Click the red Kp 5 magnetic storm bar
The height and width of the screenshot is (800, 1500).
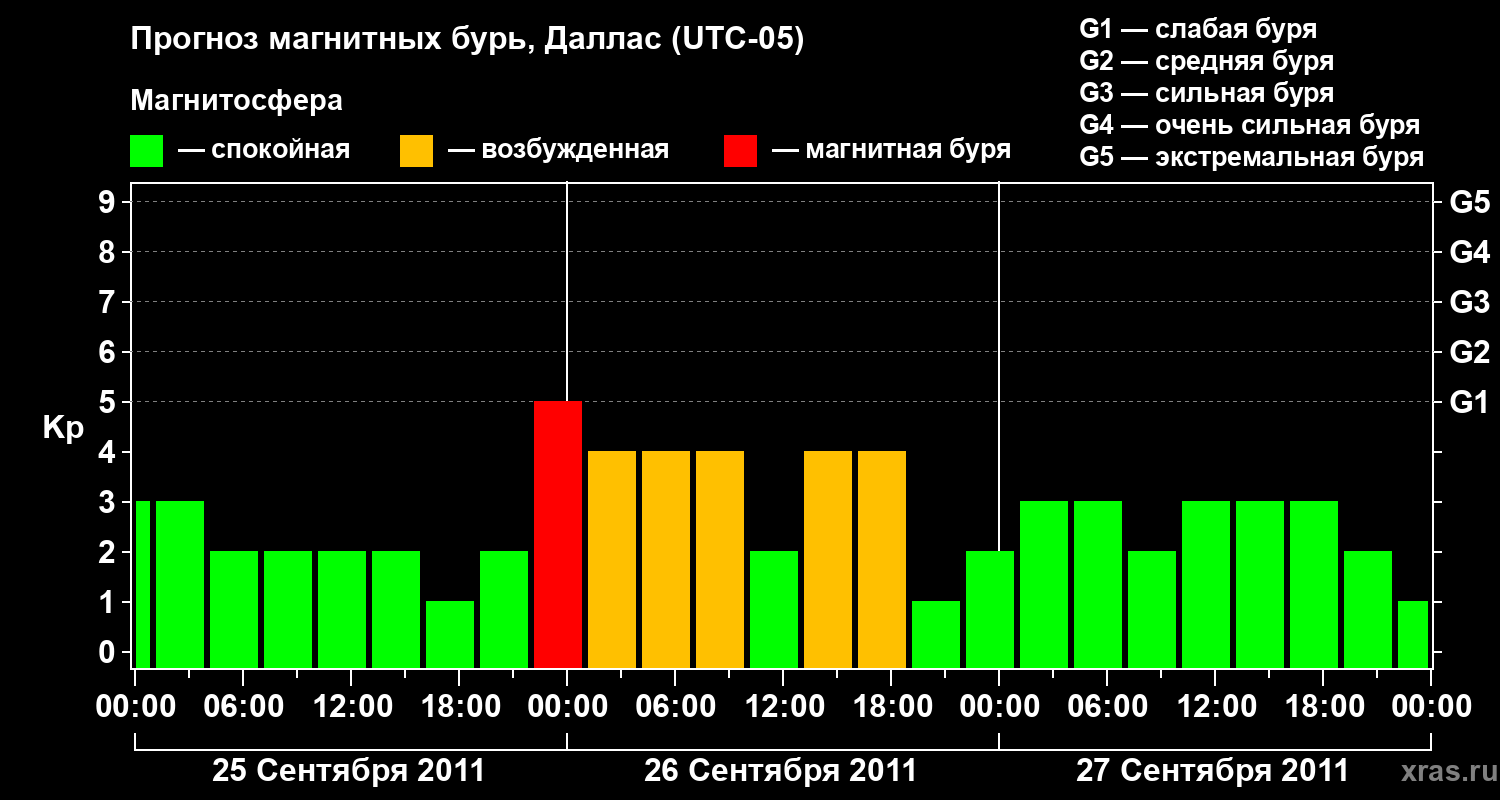pos(558,535)
